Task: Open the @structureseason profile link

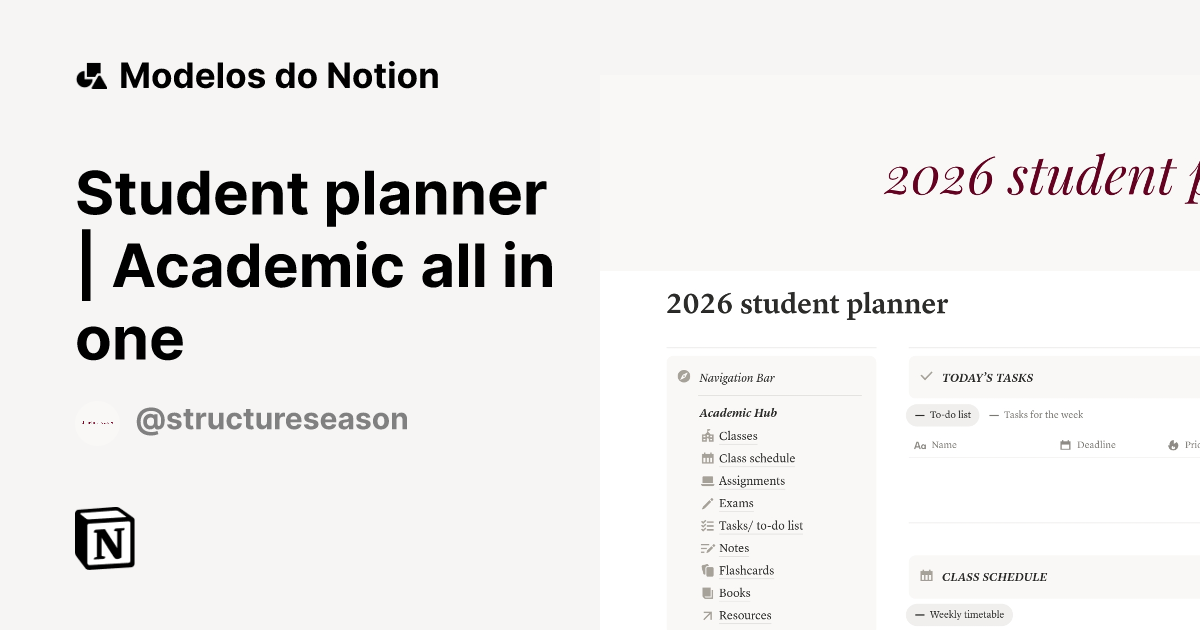Action: coord(271,419)
